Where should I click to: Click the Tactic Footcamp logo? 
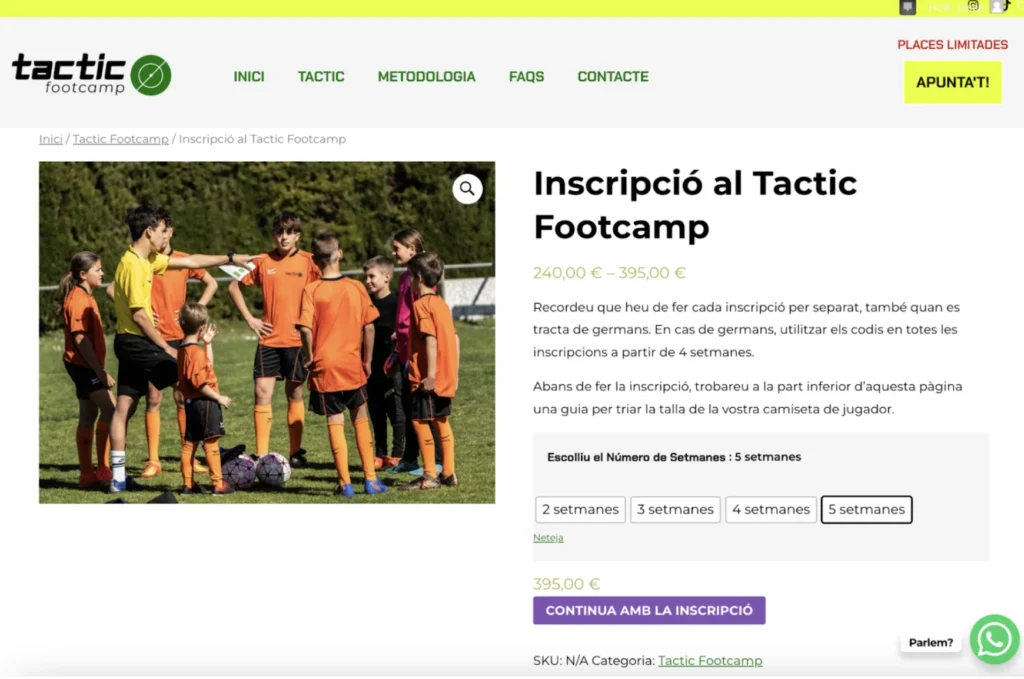[91, 74]
